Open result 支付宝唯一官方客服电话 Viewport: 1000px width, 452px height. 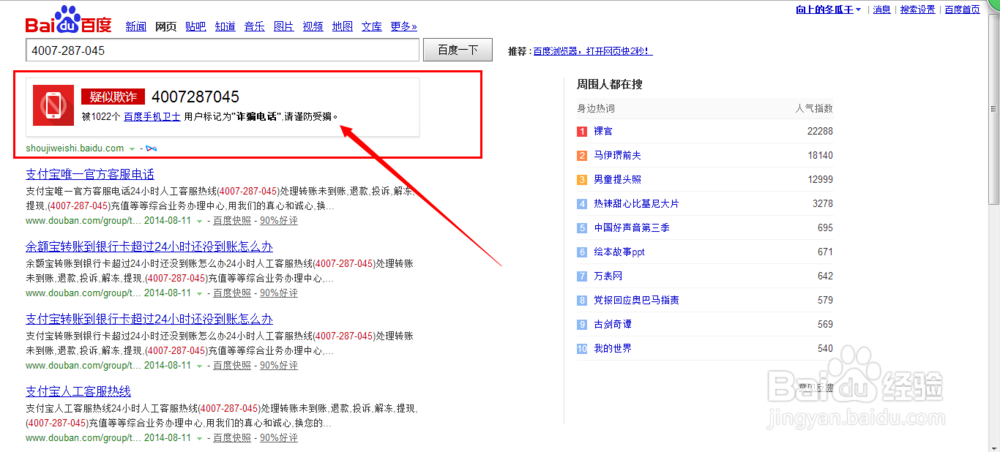click(x=90, y=174)
